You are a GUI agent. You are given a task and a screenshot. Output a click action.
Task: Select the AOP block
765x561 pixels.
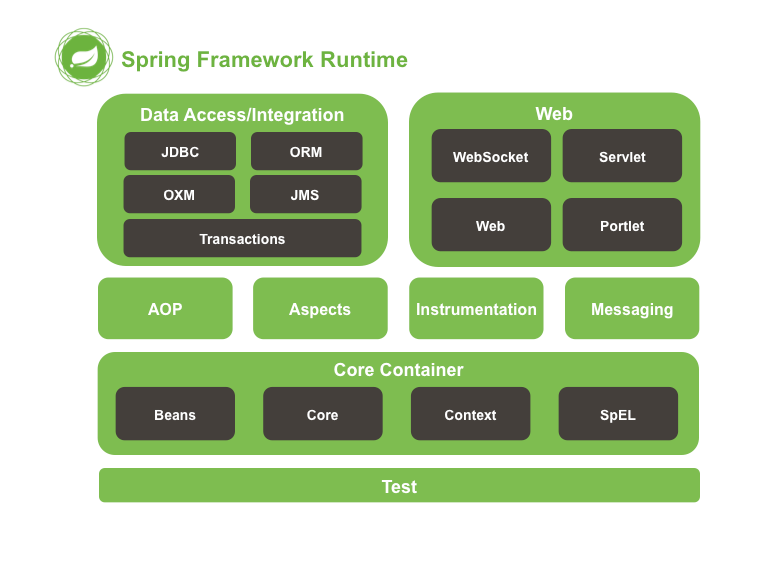coord(165,308)
